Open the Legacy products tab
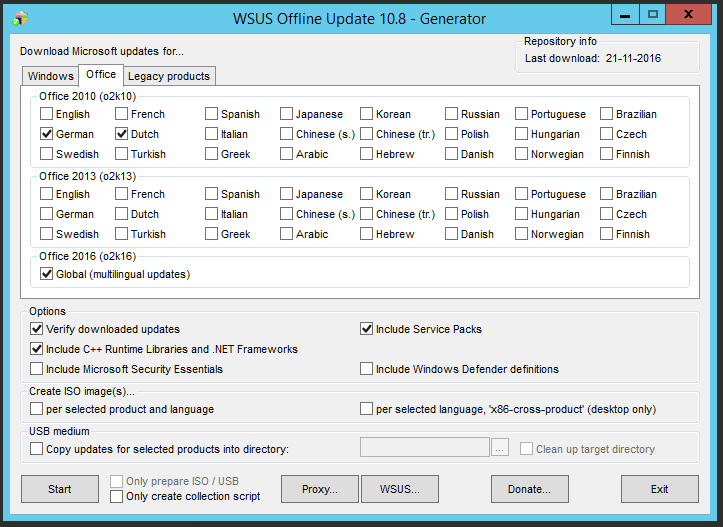Image resolution: width=723 pixels, height=527 pixels. click(x=168, y=76)
